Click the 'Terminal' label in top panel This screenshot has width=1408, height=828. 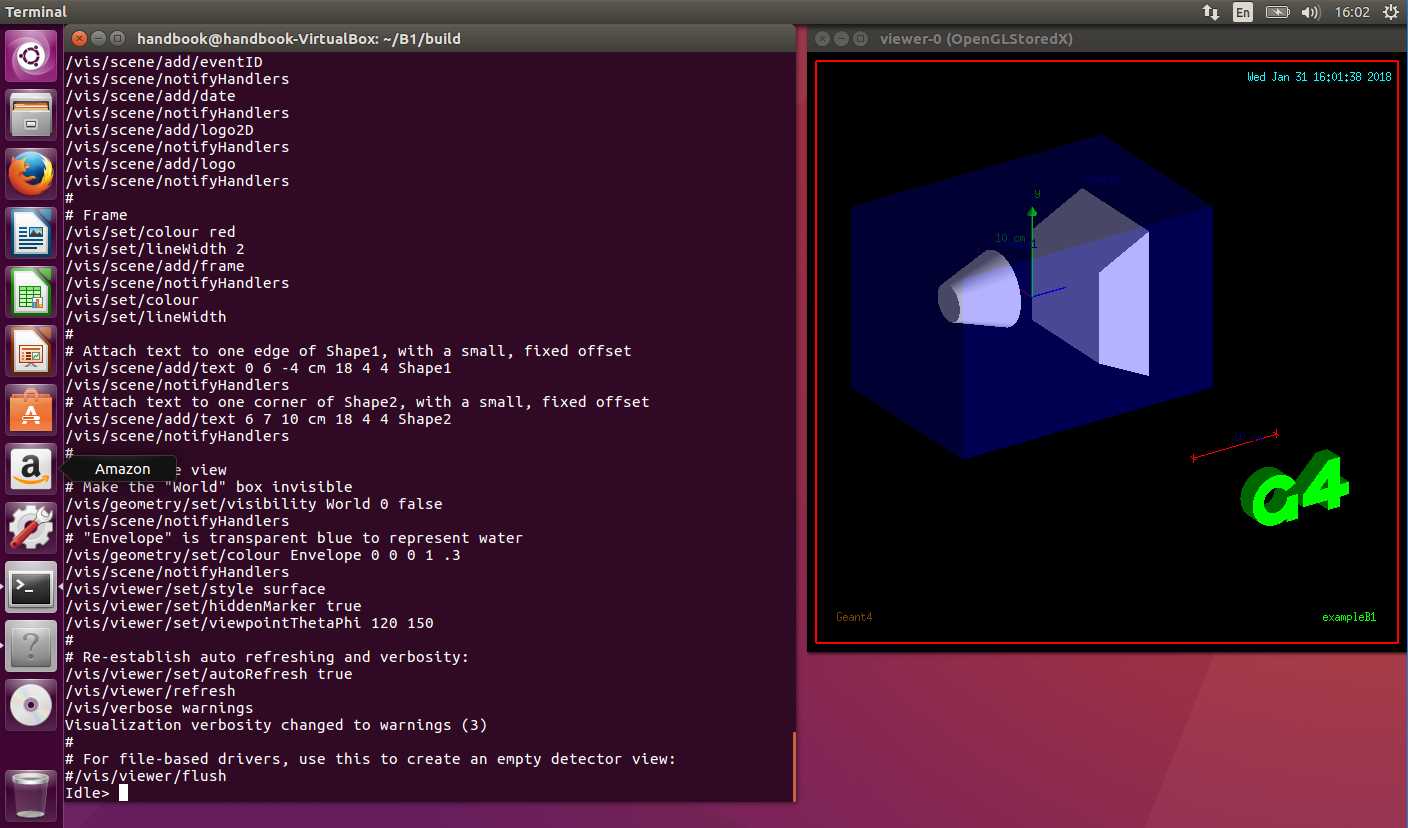coord(36,12)
